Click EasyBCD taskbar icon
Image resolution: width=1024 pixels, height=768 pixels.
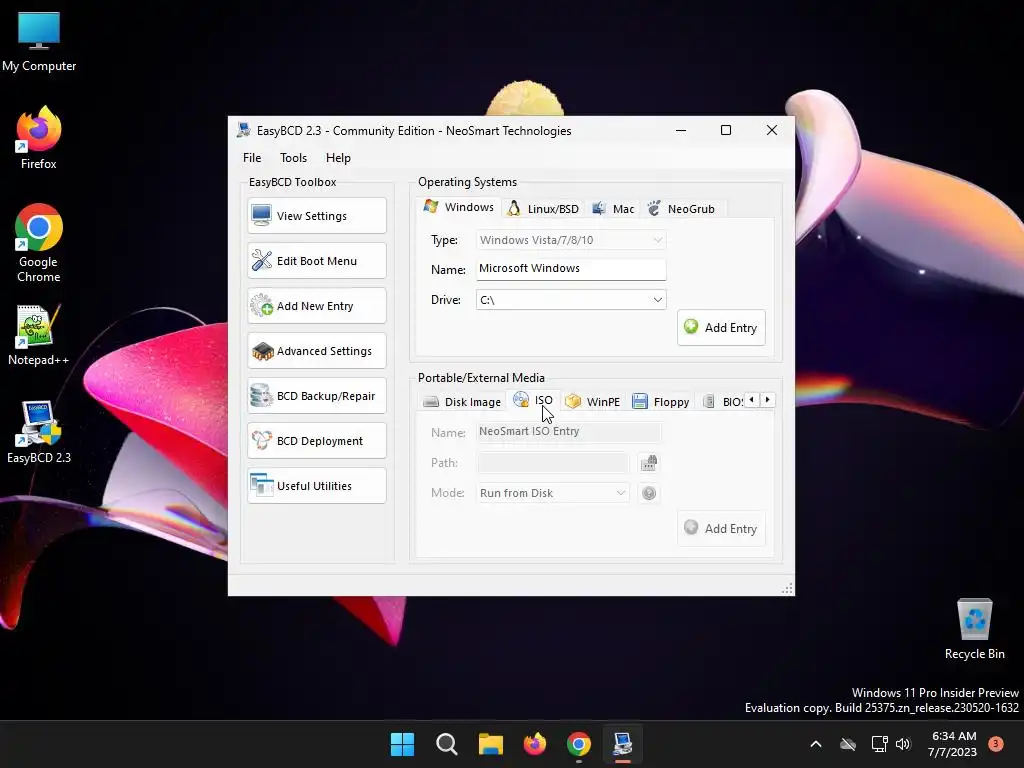pos(622,744)
